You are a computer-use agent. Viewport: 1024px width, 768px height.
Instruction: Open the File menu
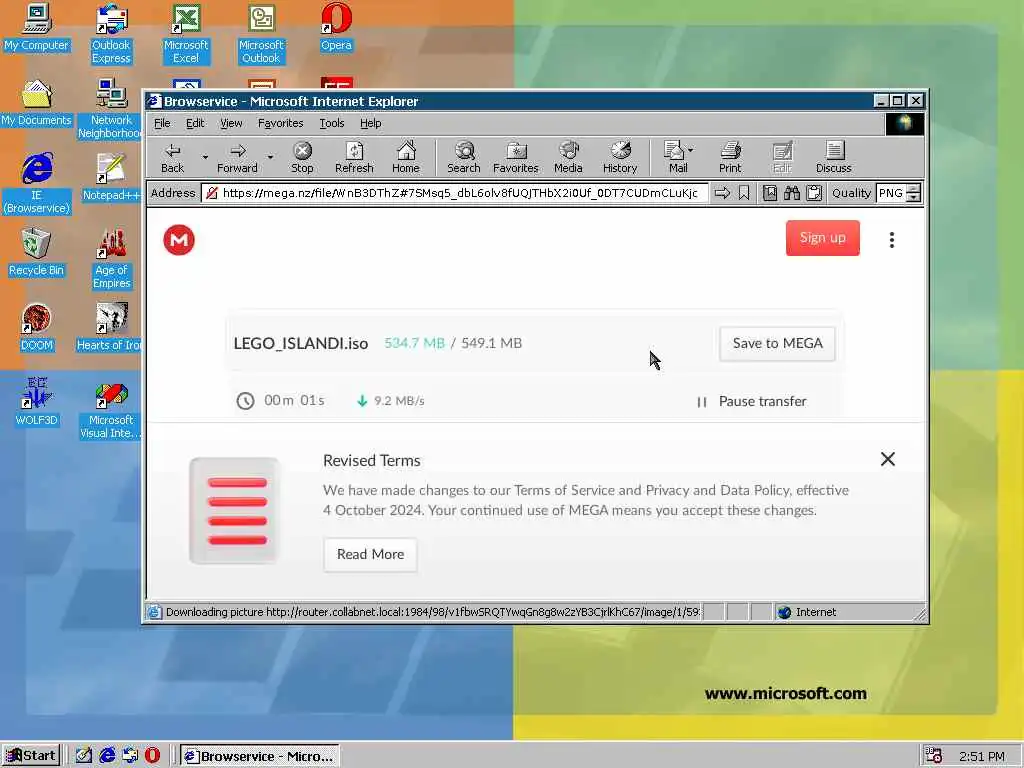pos(162,123)
